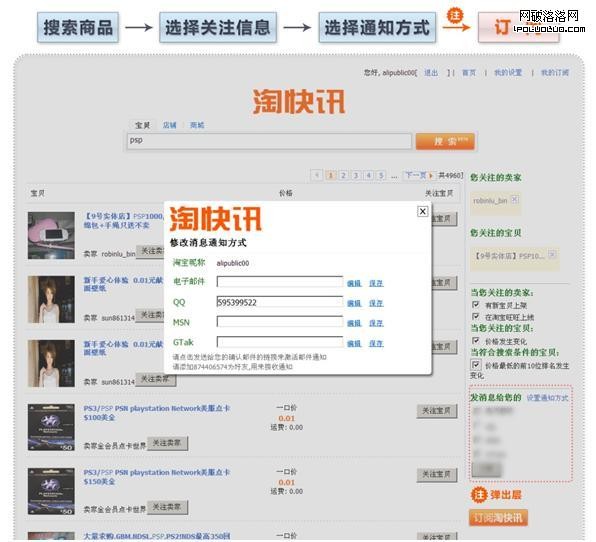596x542 pixels.
Task: Switch to the 店铺 search tab
Action: pos(170,125)
